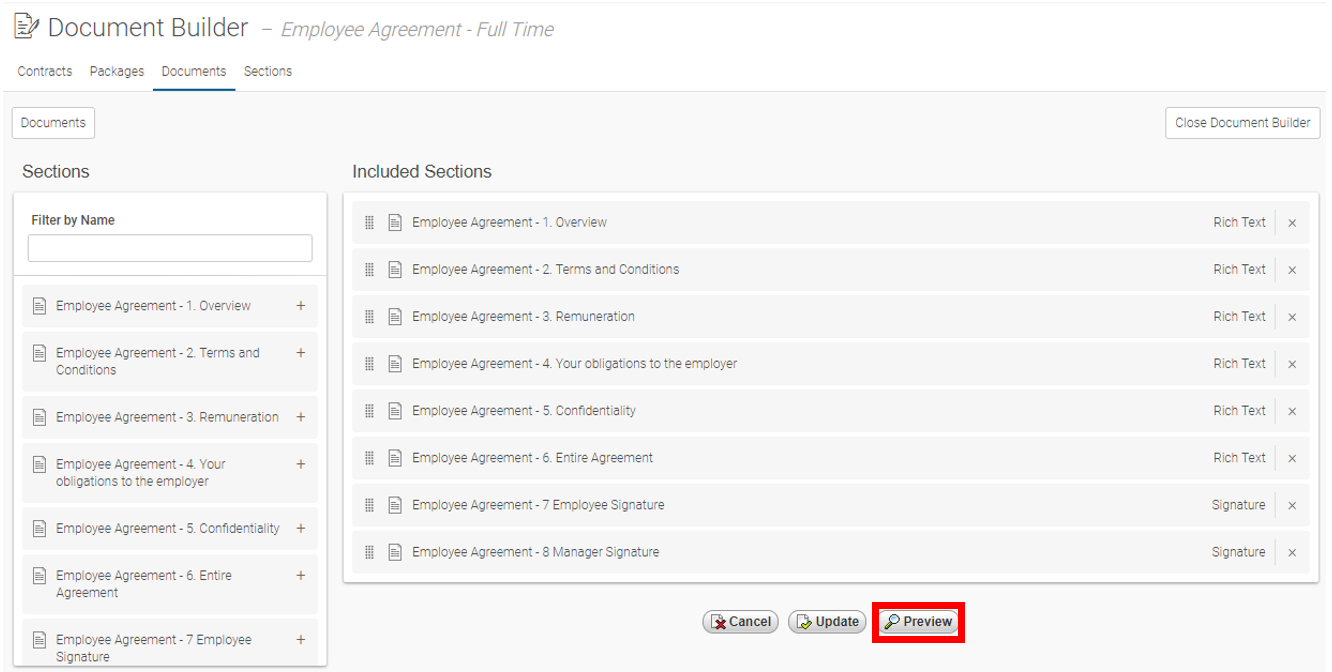Remove included Remuneration section
The image size is (1332, 672).
(1292, 317)
